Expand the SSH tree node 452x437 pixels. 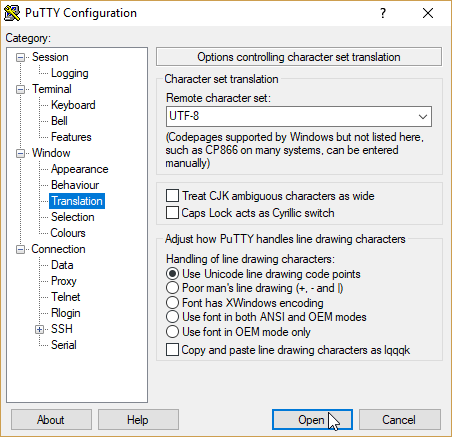pyautogui.click(x=39, y=330)
